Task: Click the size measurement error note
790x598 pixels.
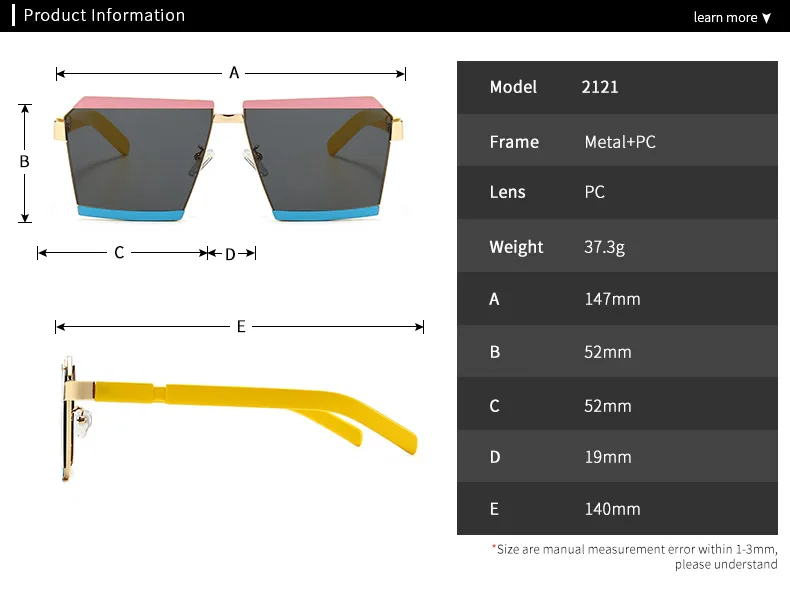Action: click(x=635, y=557)
